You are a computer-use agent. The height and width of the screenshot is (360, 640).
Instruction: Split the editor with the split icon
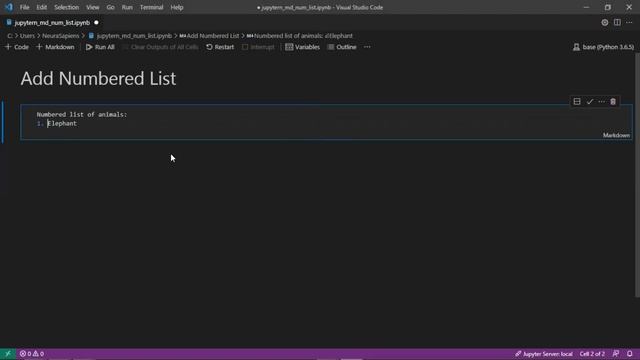click(x=617, y=23)
